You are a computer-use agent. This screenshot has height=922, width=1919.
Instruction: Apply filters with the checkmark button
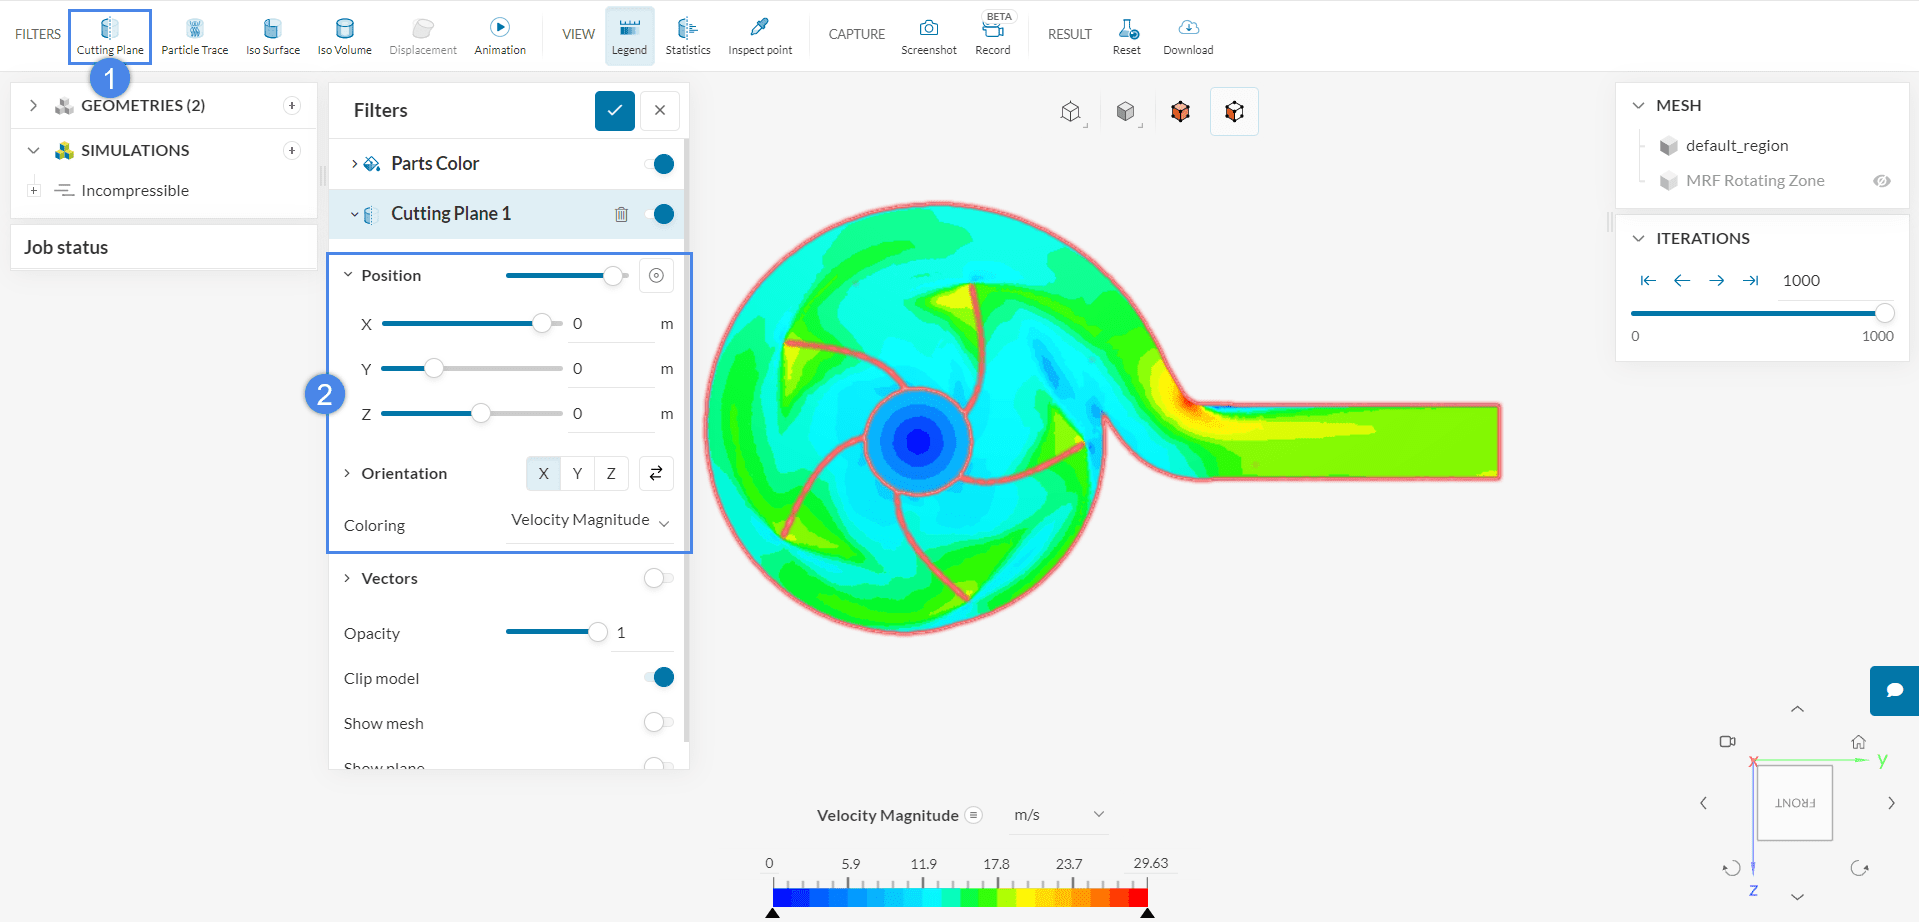pos(614,110)
